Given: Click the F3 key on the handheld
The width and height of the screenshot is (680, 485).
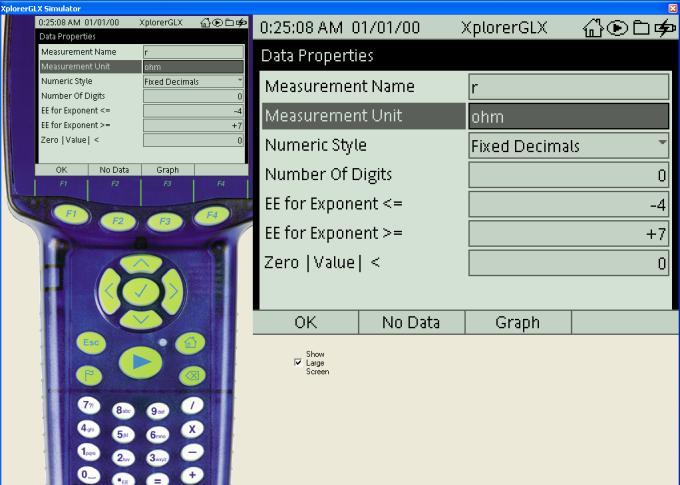Looking at the screenshot, I should point(165,221).
